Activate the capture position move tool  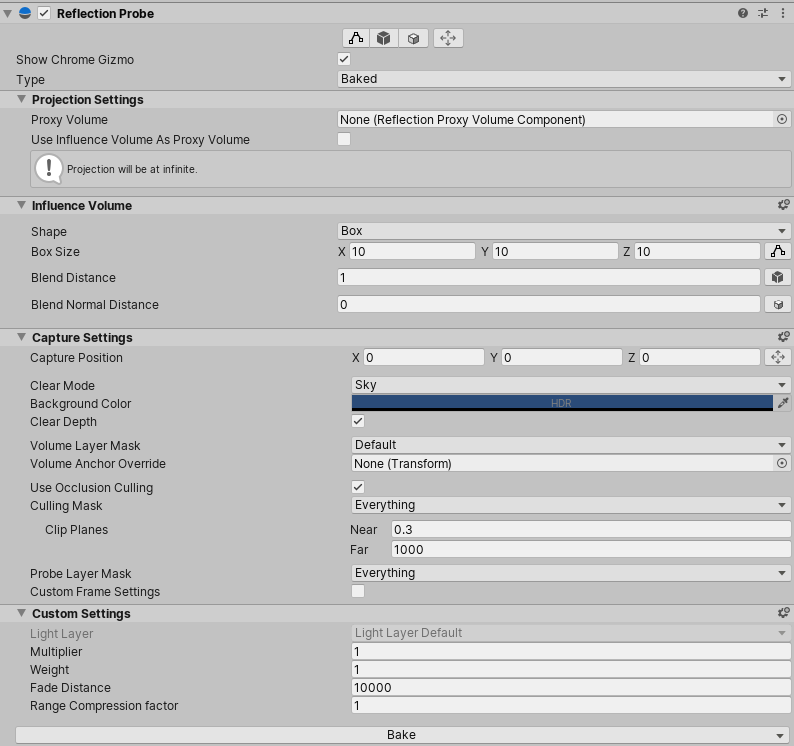click(x=448, y=38)
